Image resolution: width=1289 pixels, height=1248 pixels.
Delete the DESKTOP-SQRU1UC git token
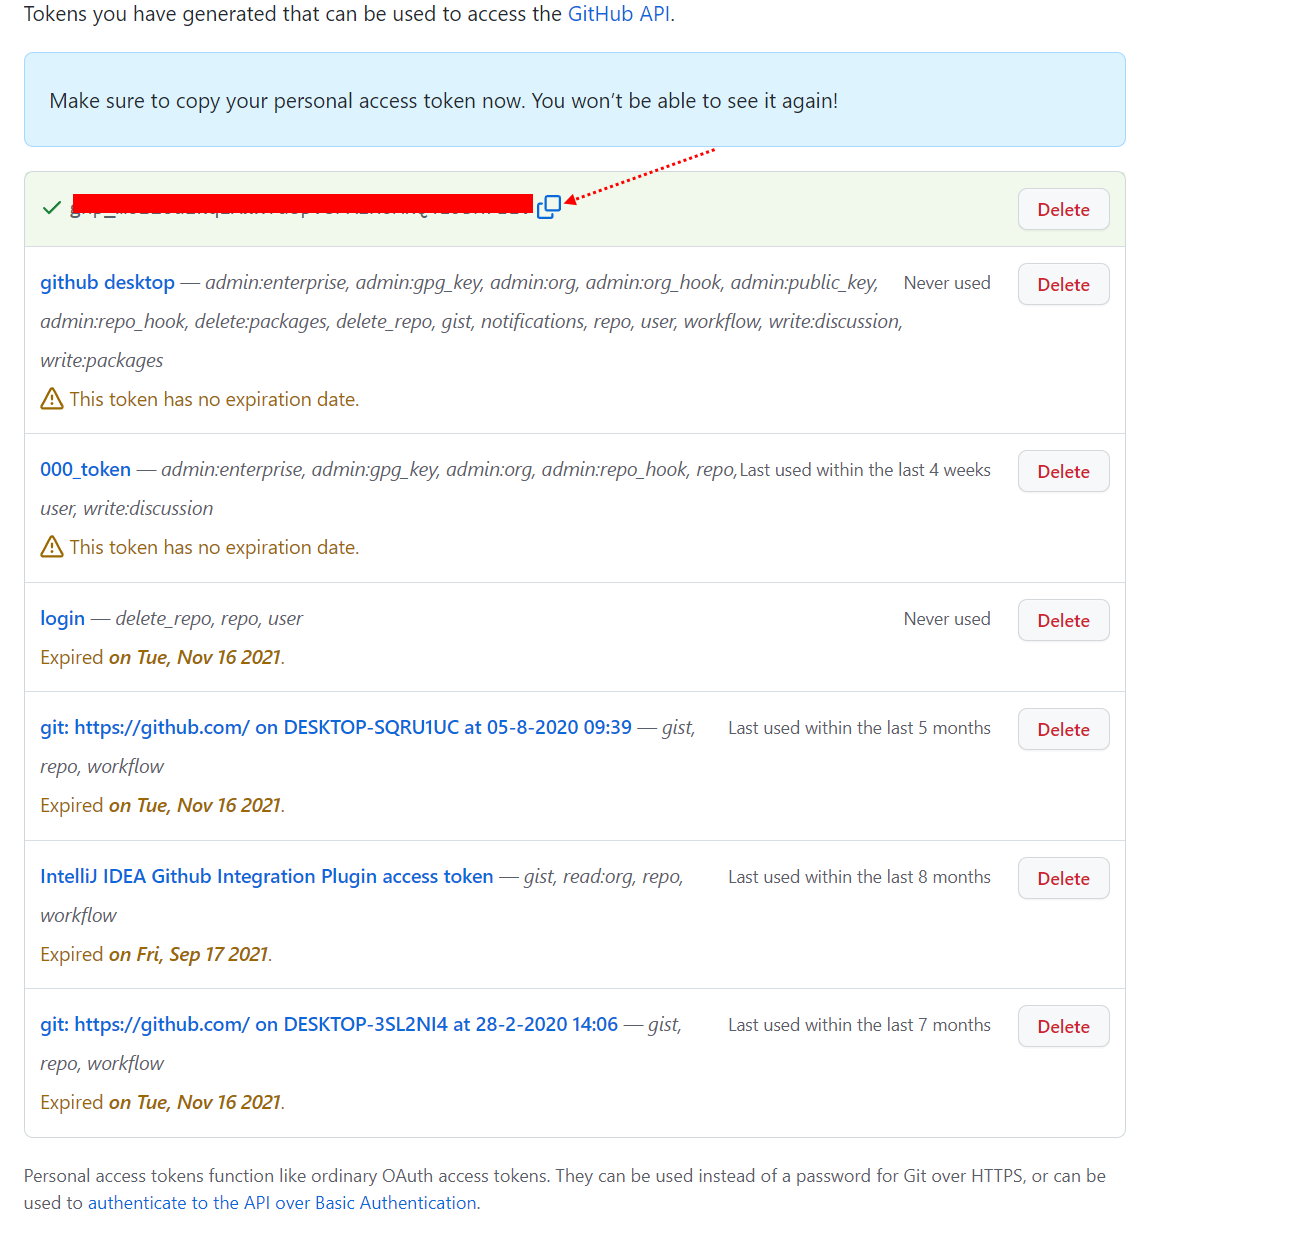pyautogui.click(x=1063, y=729)
